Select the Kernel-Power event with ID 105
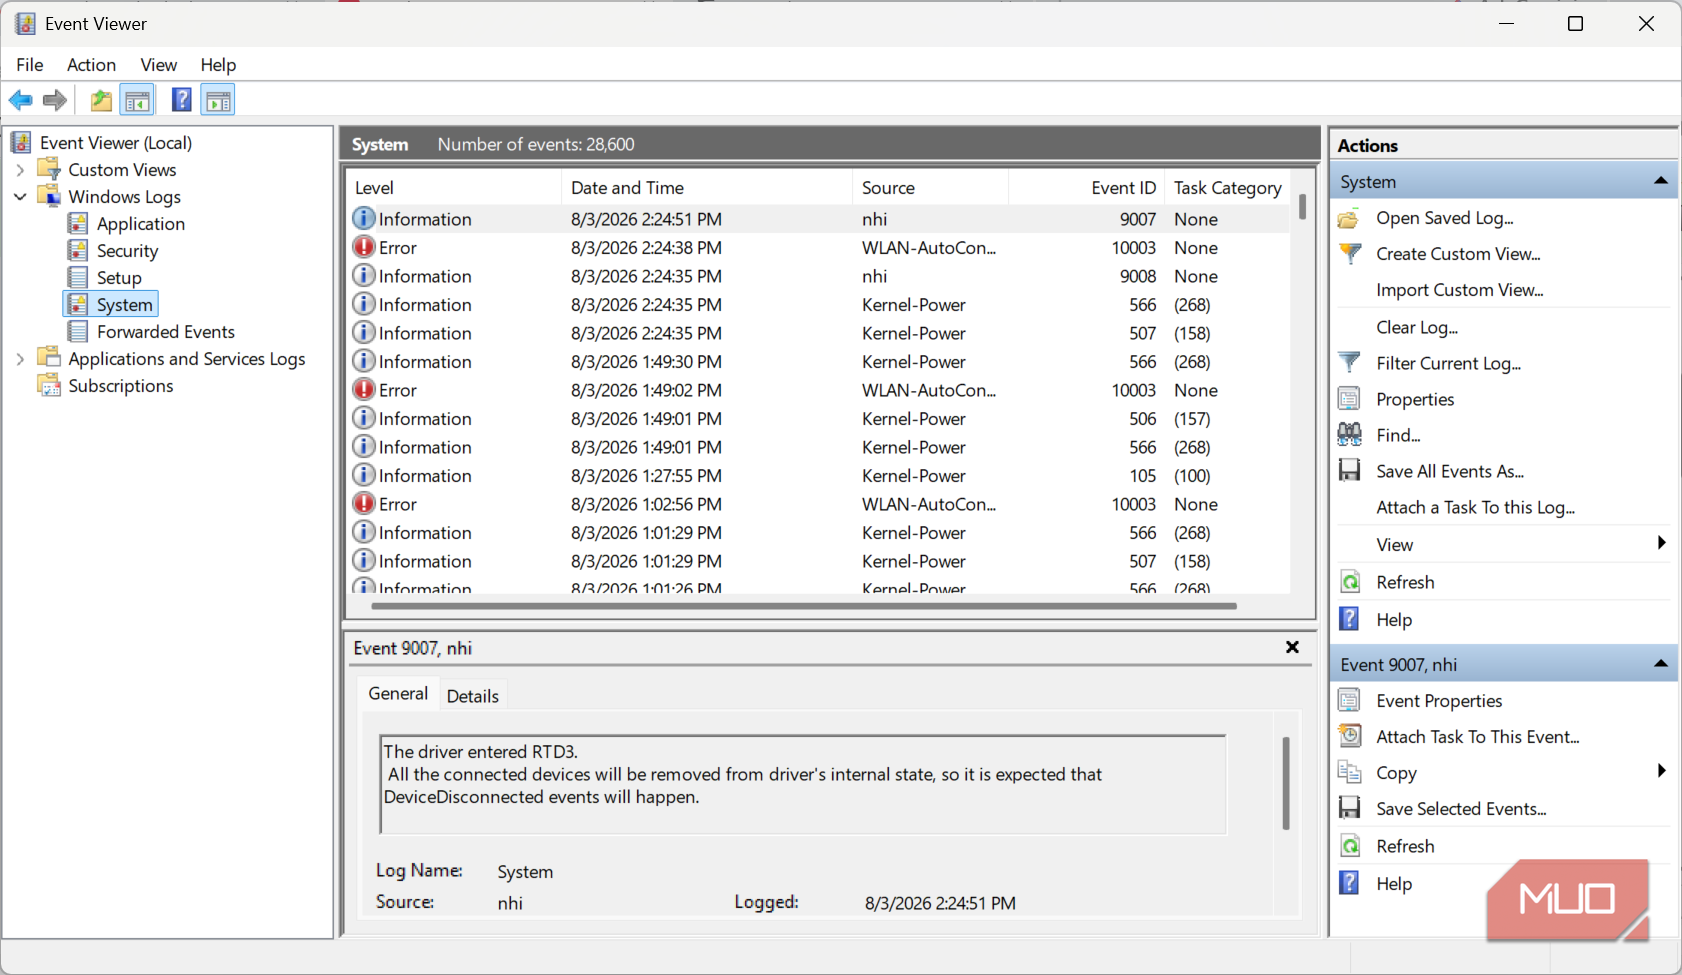Screen dimensions: 1682x975 (x=818, y=476)
